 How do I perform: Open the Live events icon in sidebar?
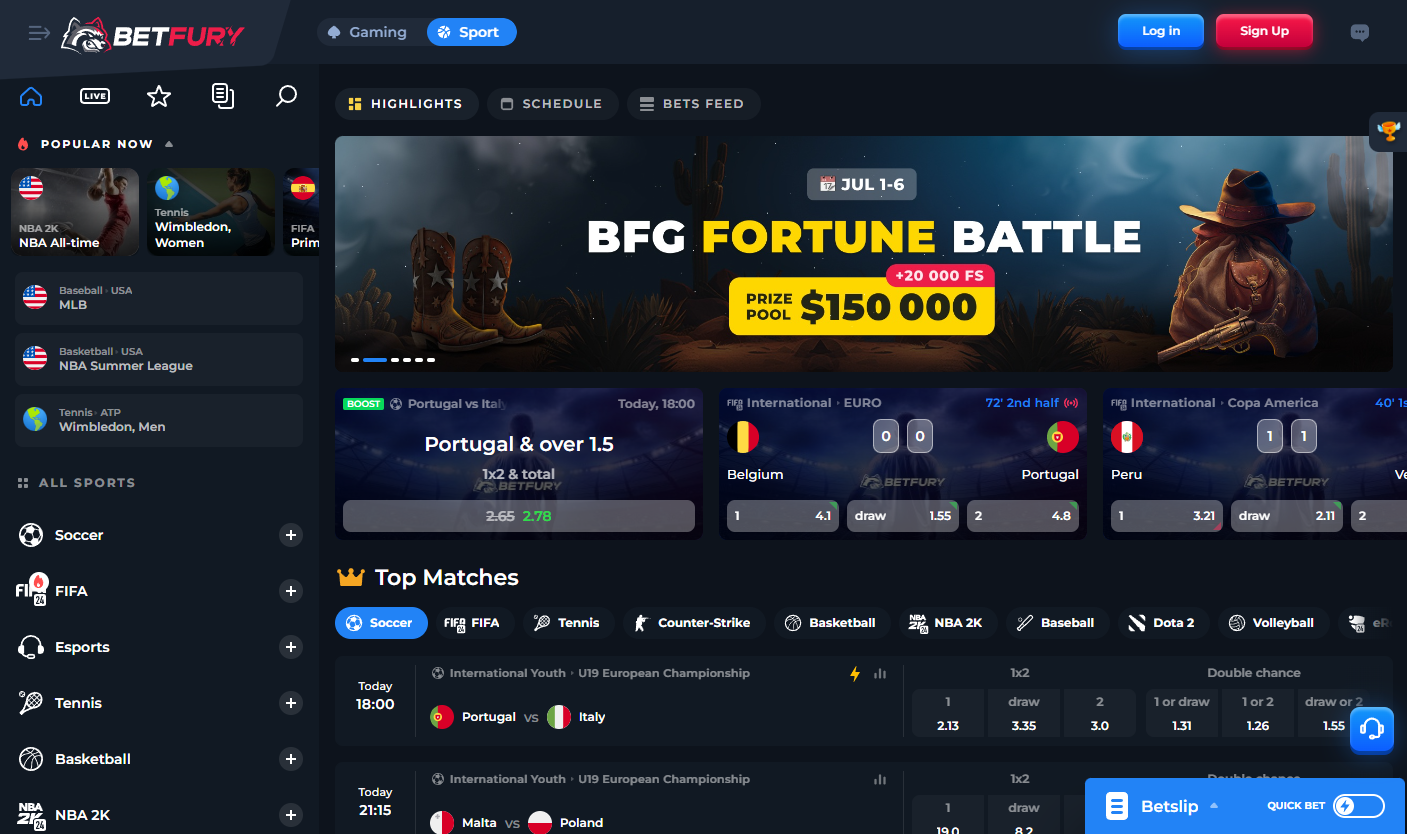tap(95, 96)
